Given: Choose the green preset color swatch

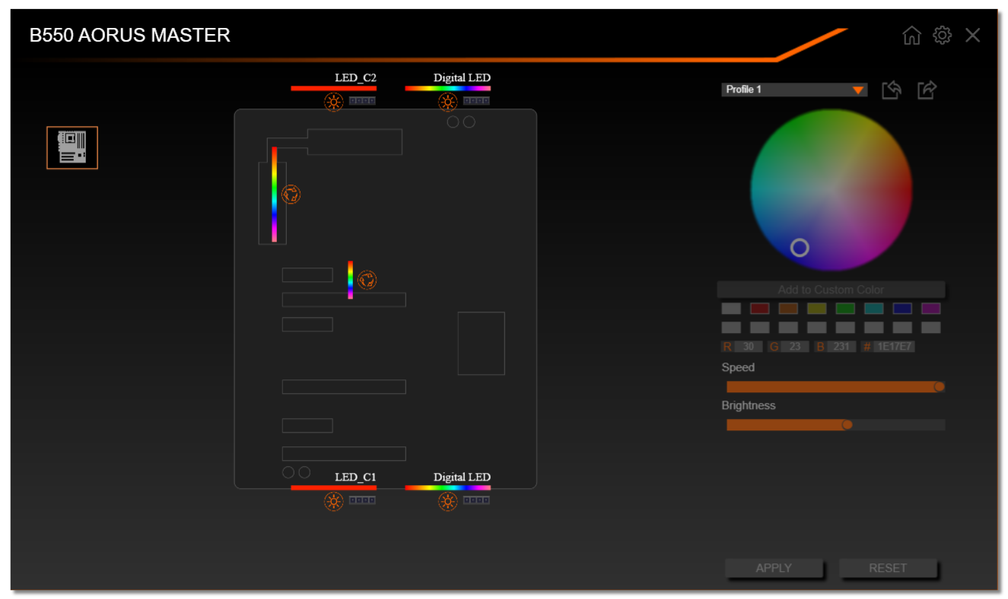Looking at the screenshot, I should coord(845,308).
